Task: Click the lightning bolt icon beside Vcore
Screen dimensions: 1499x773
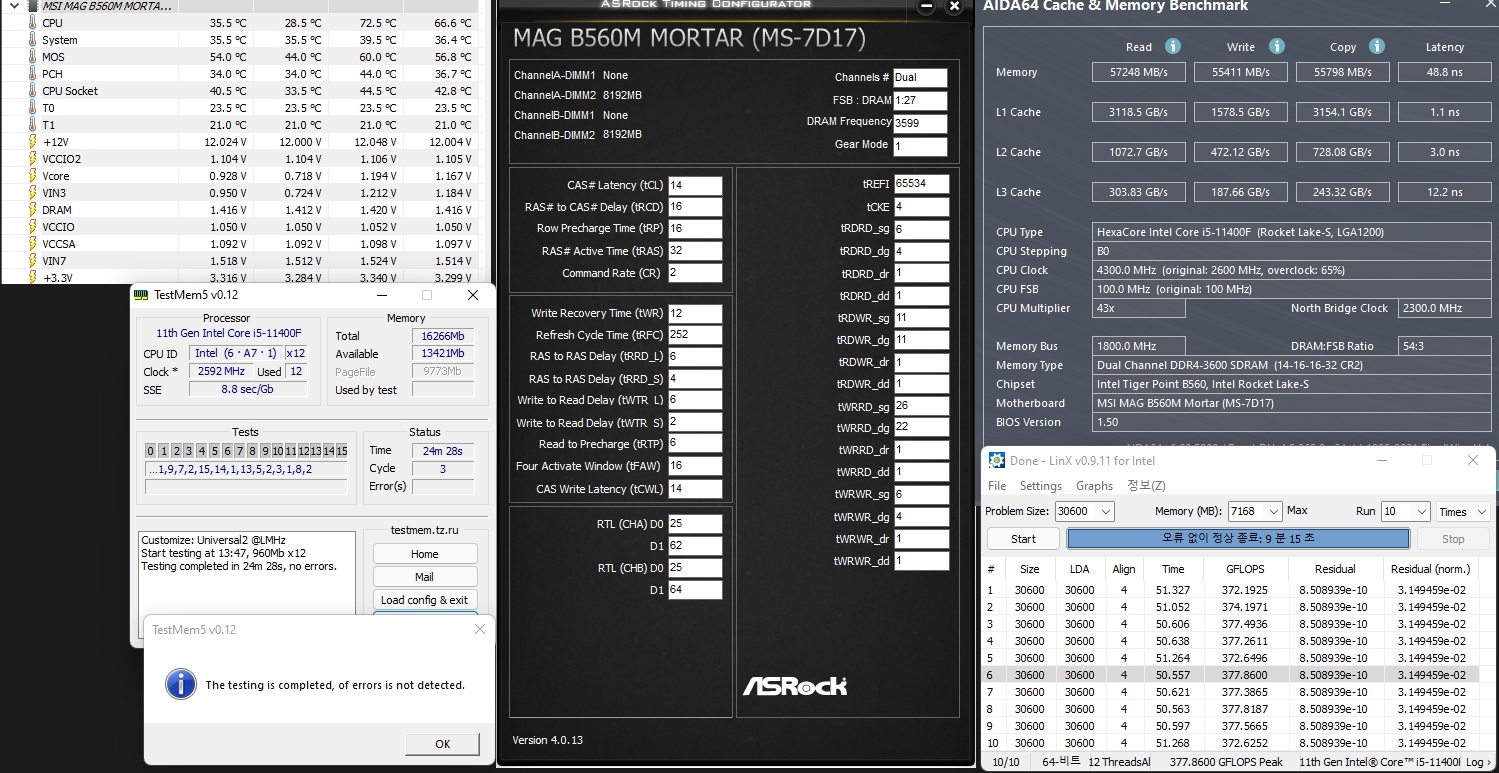Action: click(32, 176)
